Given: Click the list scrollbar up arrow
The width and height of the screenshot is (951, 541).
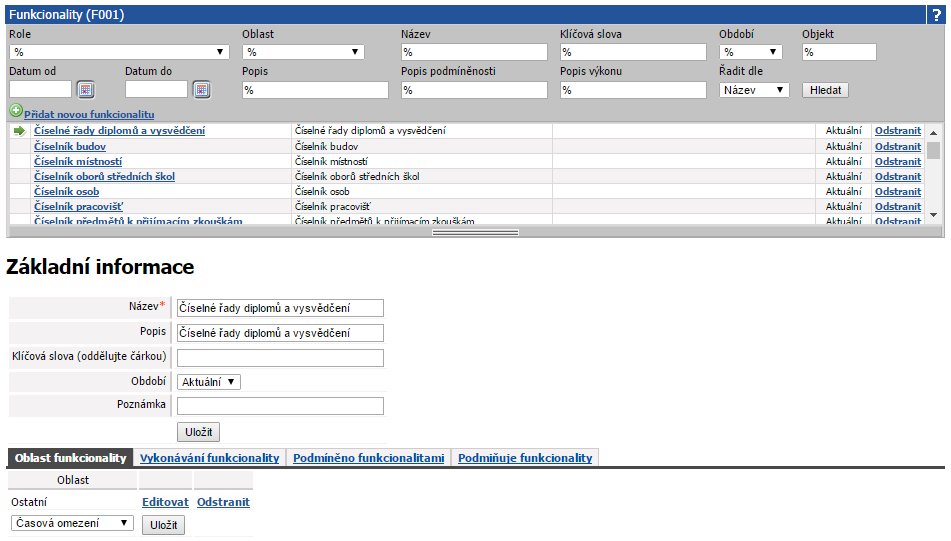Looking at the screenshot, I should click(934, 132).
